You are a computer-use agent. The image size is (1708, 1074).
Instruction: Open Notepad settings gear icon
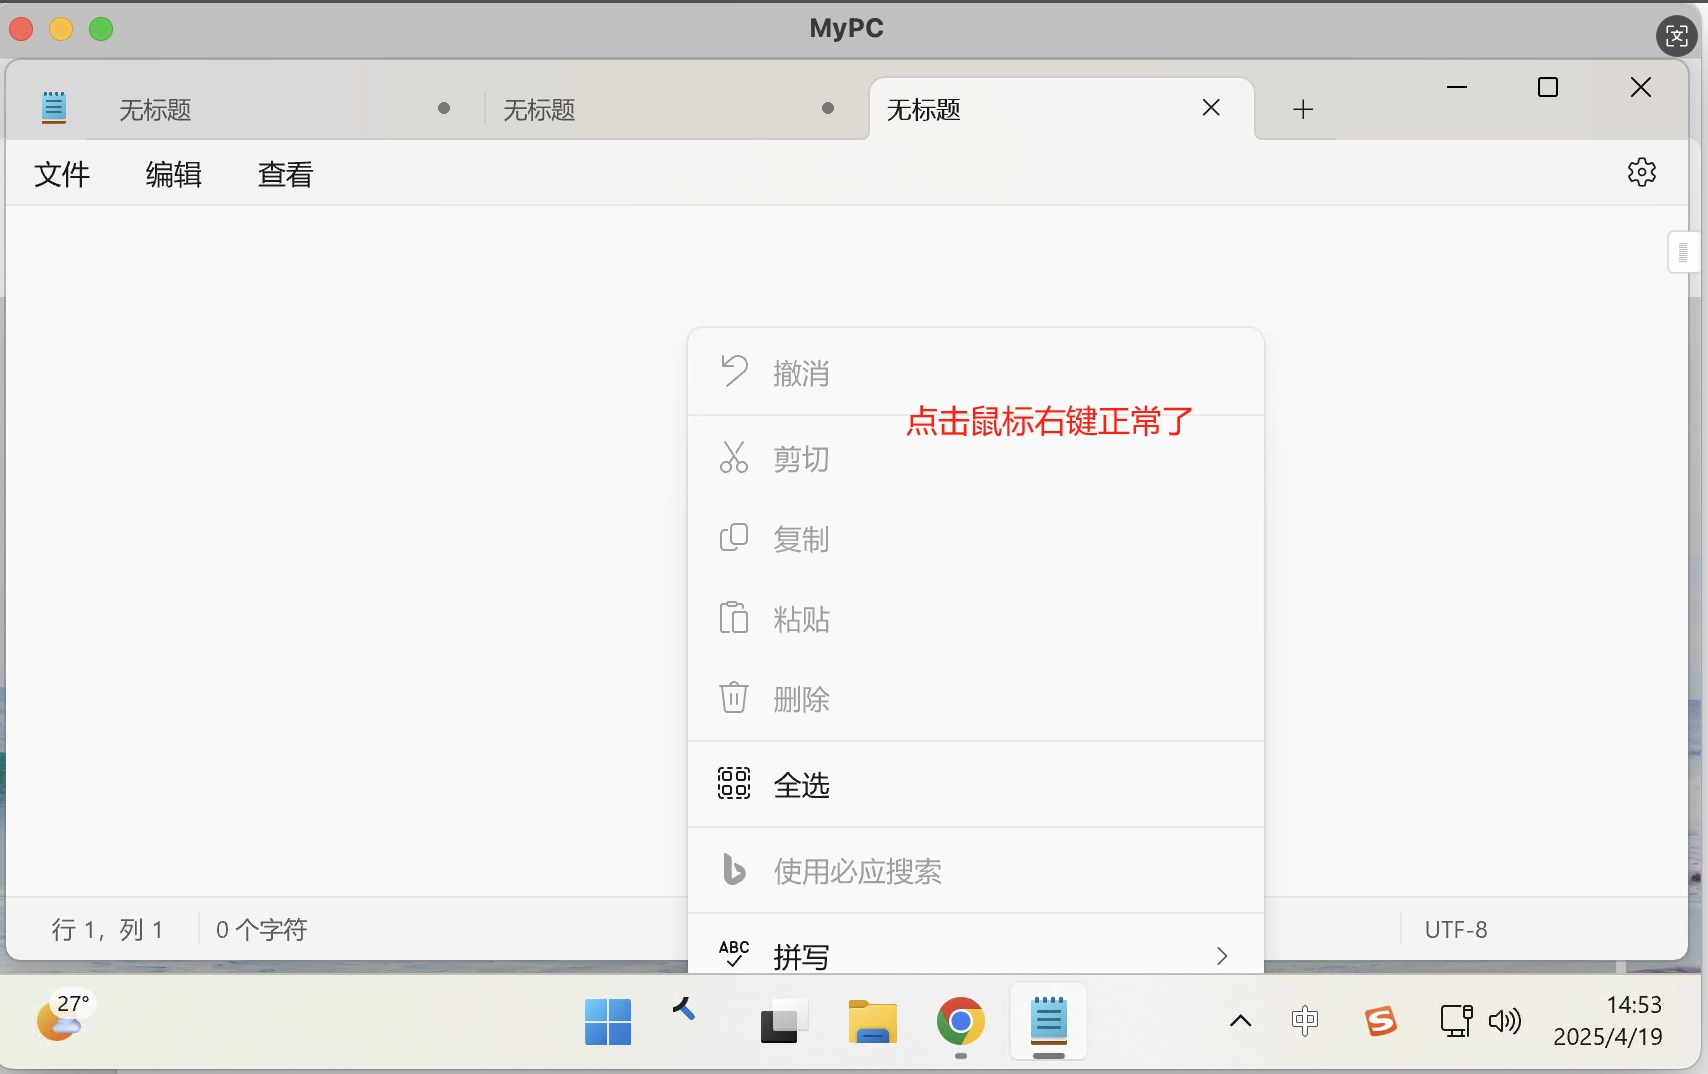click(1641, 172)
